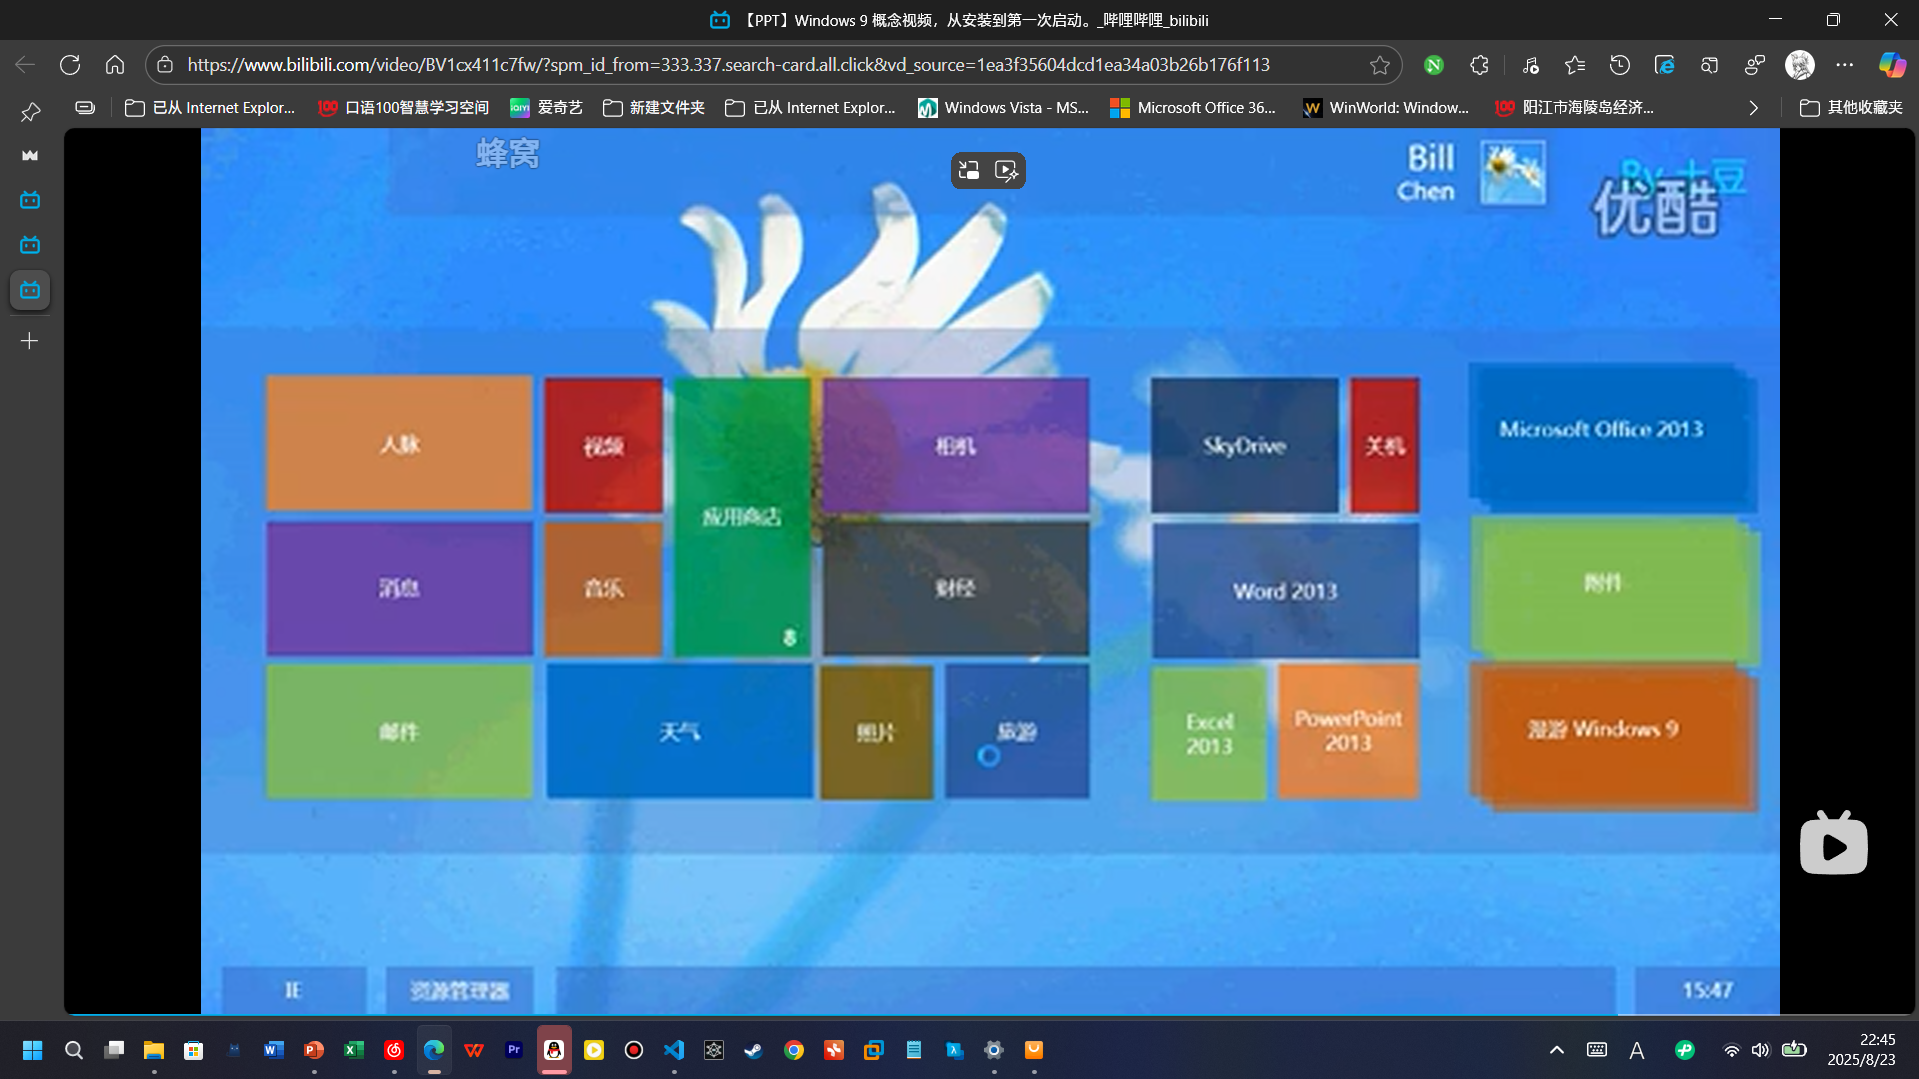Open the green N extension icon
Screen dimensions: 1919x1079
coord(1434,65)
